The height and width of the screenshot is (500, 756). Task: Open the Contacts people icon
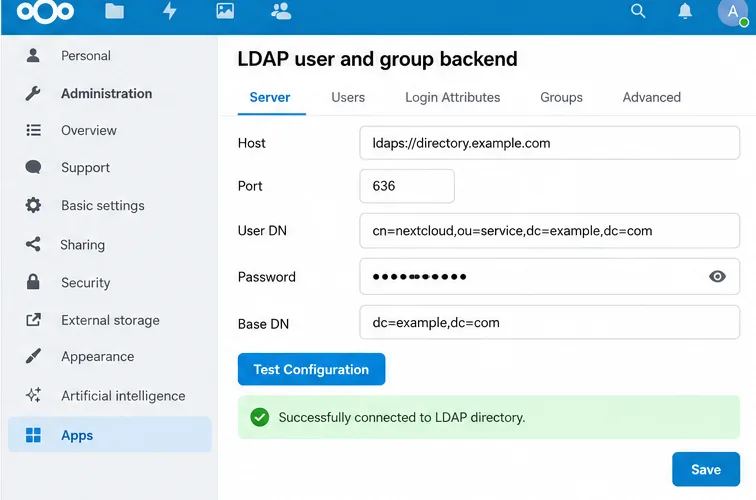pyautogui.click(x=281, y=11)
